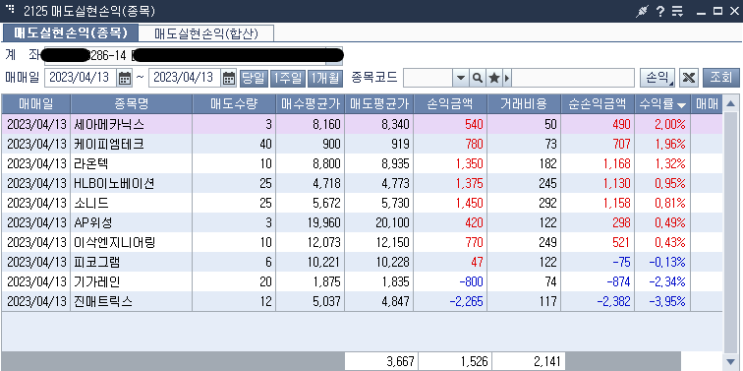Select the 소니드 row
Screen dimensions: 743x371
pos(362,203)
